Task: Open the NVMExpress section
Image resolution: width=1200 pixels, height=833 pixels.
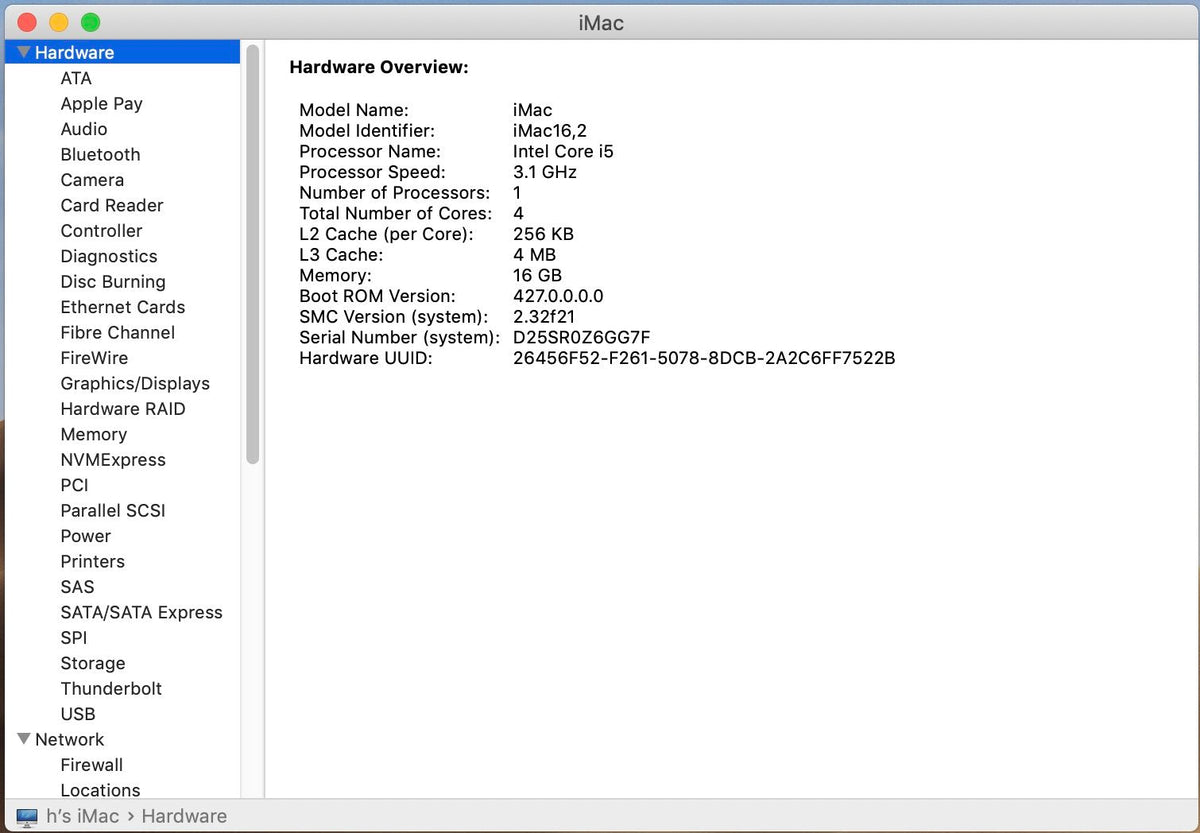Action: 113,460
